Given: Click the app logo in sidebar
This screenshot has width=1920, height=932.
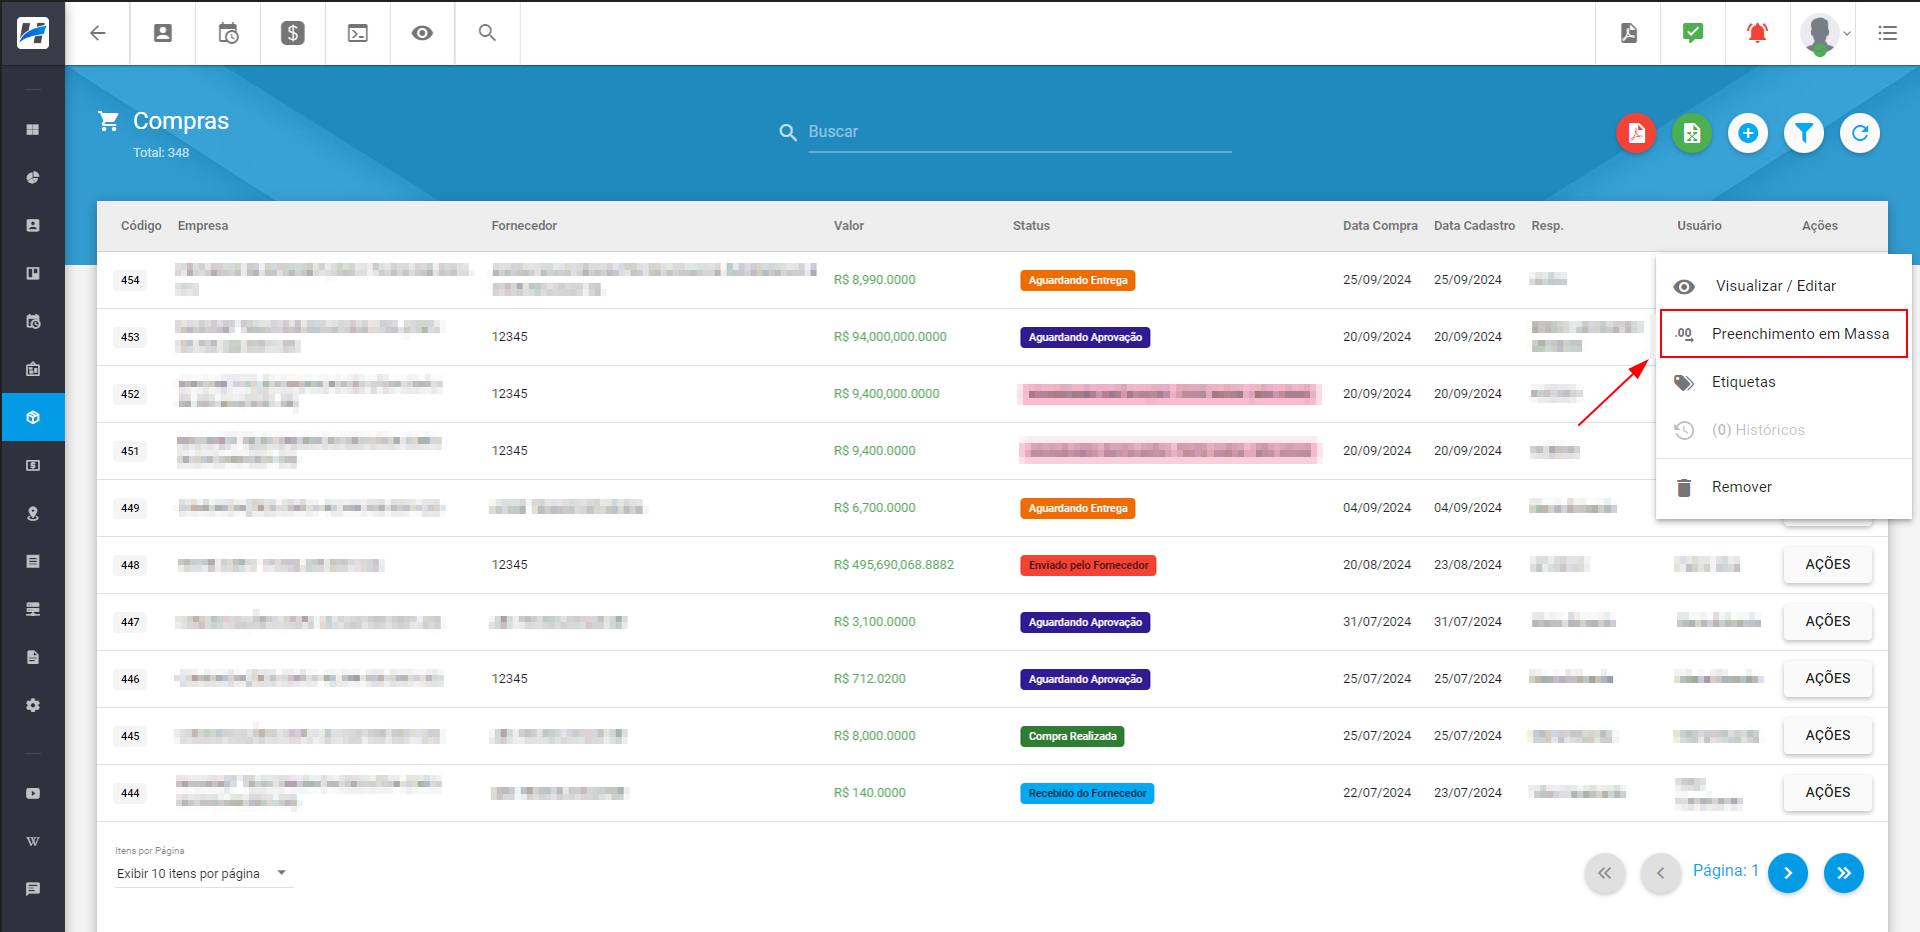Looking at the screenshot, I should coord(33,33).
